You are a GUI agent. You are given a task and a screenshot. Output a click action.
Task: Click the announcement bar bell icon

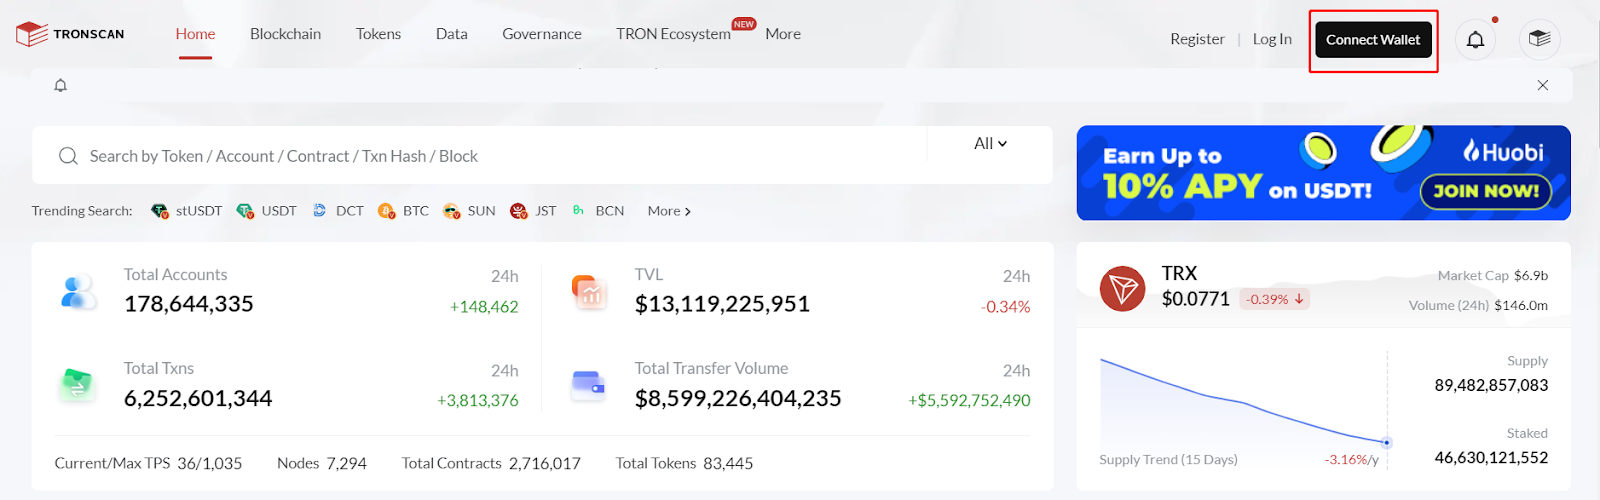coord(60,85)
